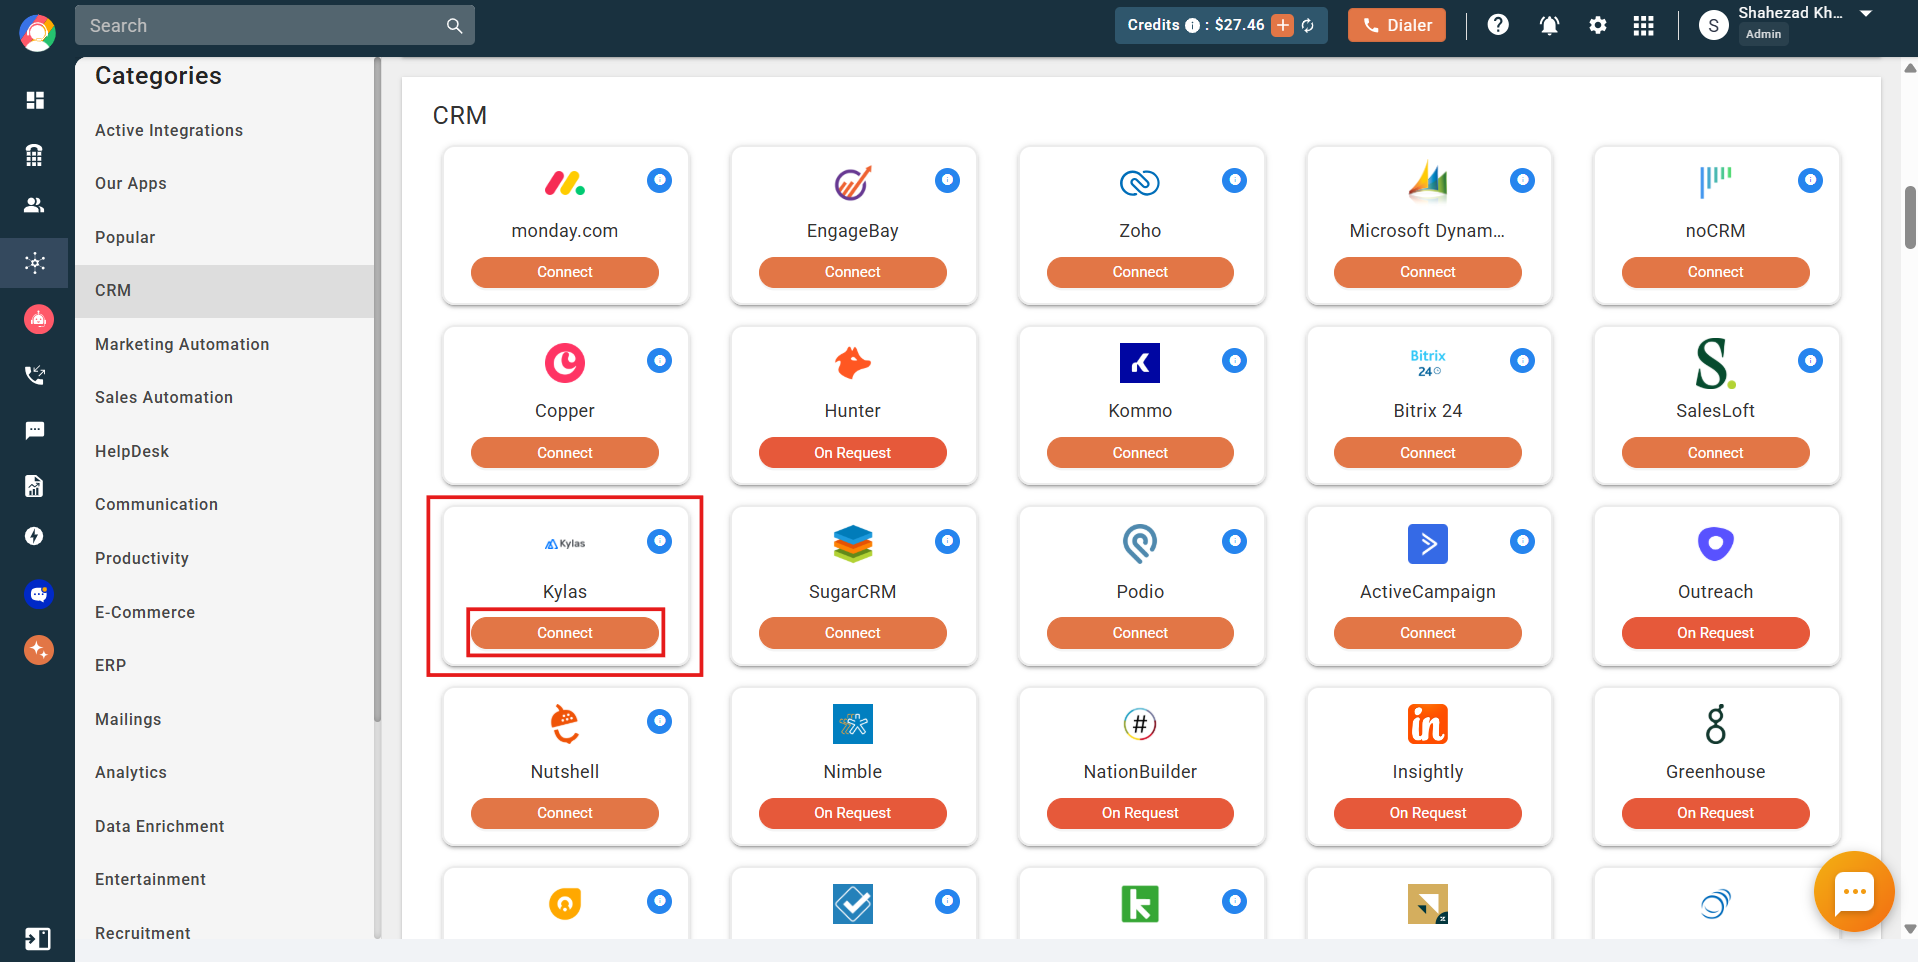This screenshot has height=962, width=1918.
Task: Open the Dialer button
Action: tap(1397, 25)
